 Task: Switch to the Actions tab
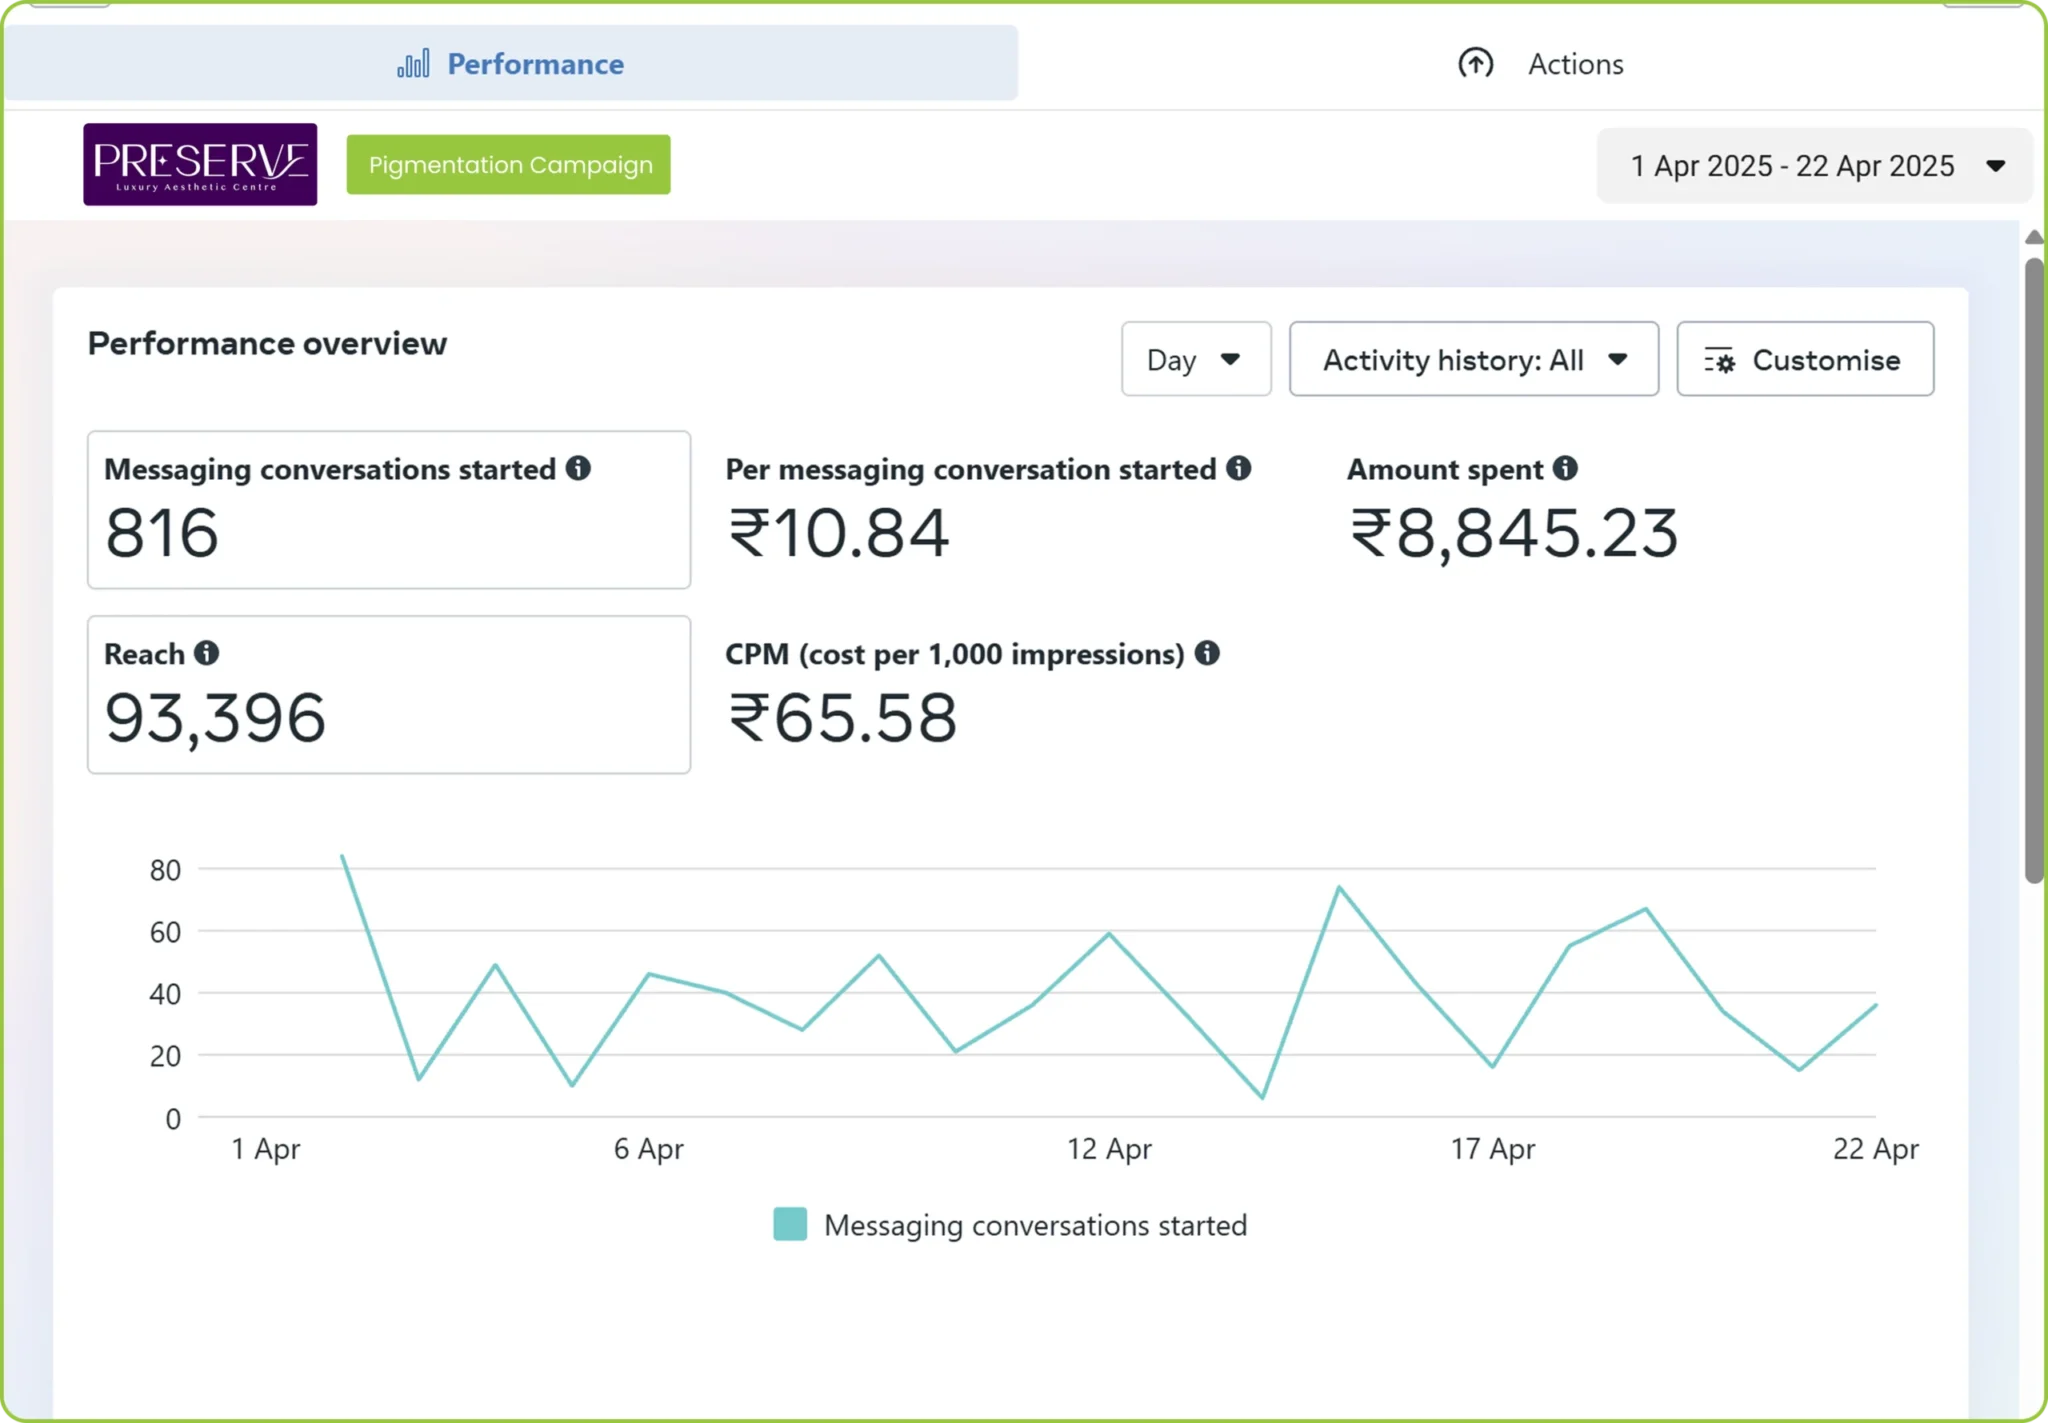pyautogui.click(x=1540, y=64)
